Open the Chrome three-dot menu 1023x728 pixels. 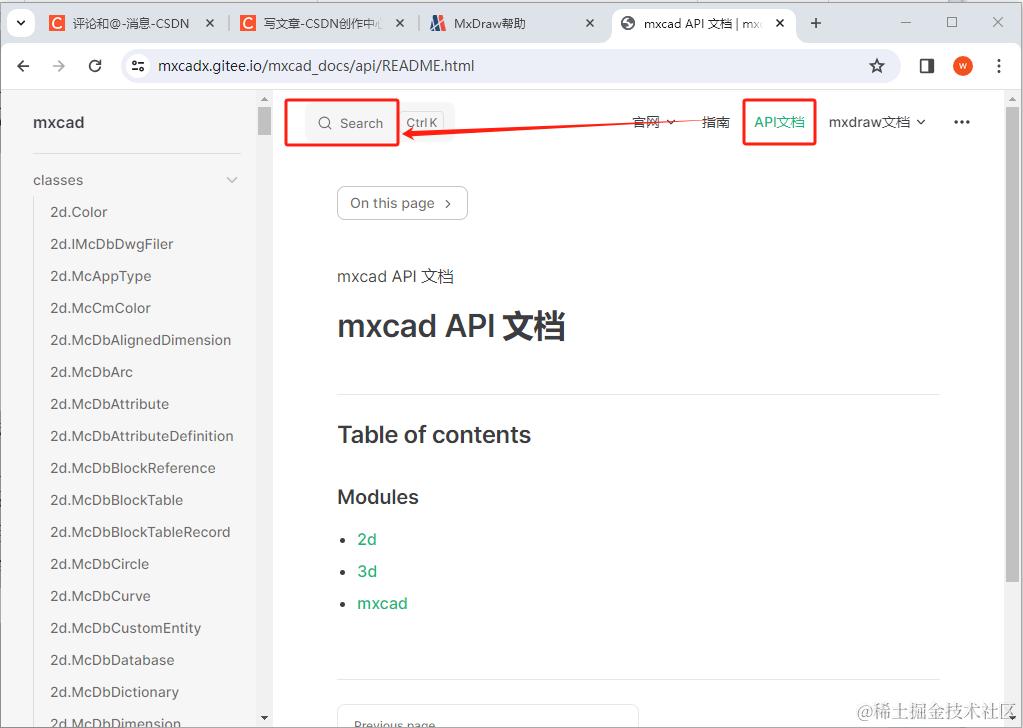[x=999, y=66]
